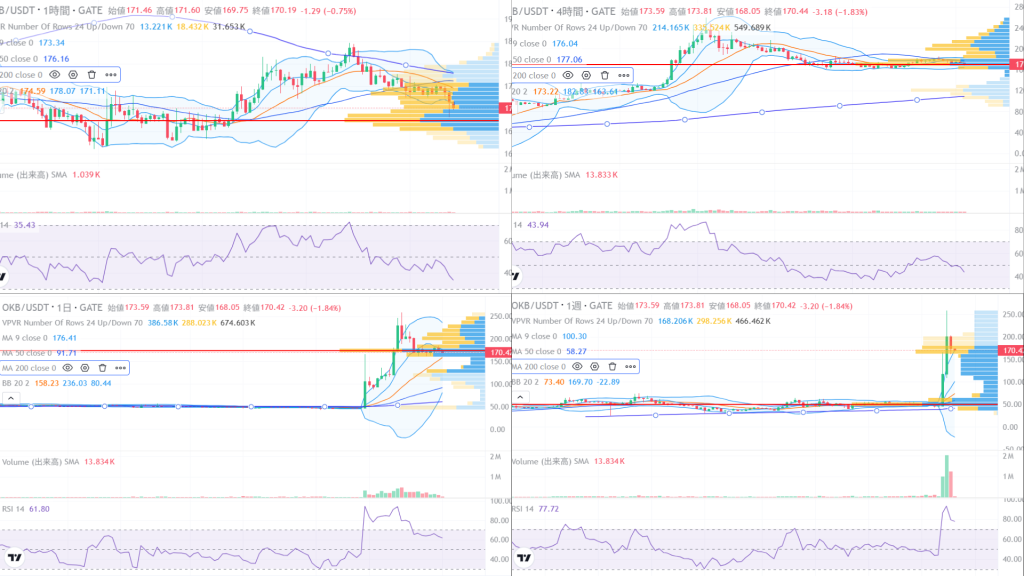Open MA 200 more options on 4時間 chart

click(x=624, y=75)
